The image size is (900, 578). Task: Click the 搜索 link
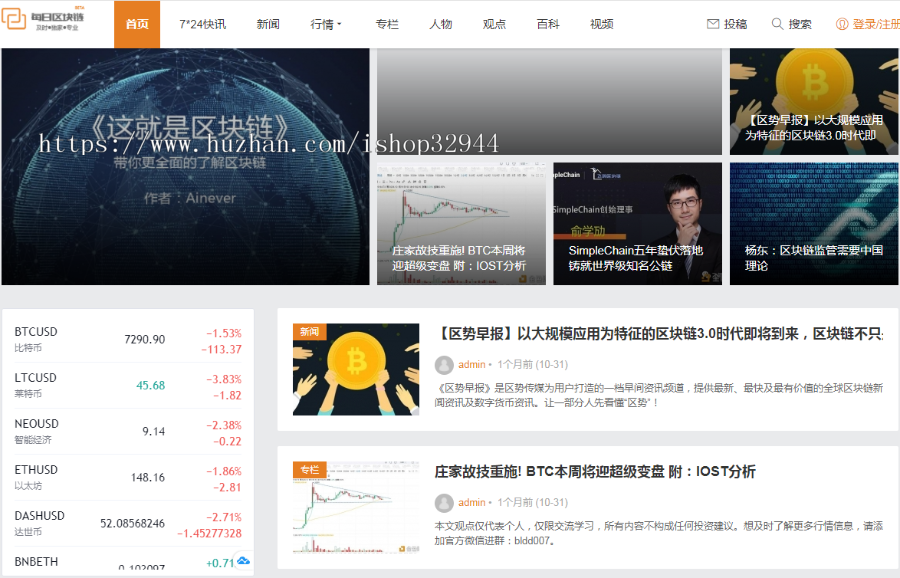800,24
